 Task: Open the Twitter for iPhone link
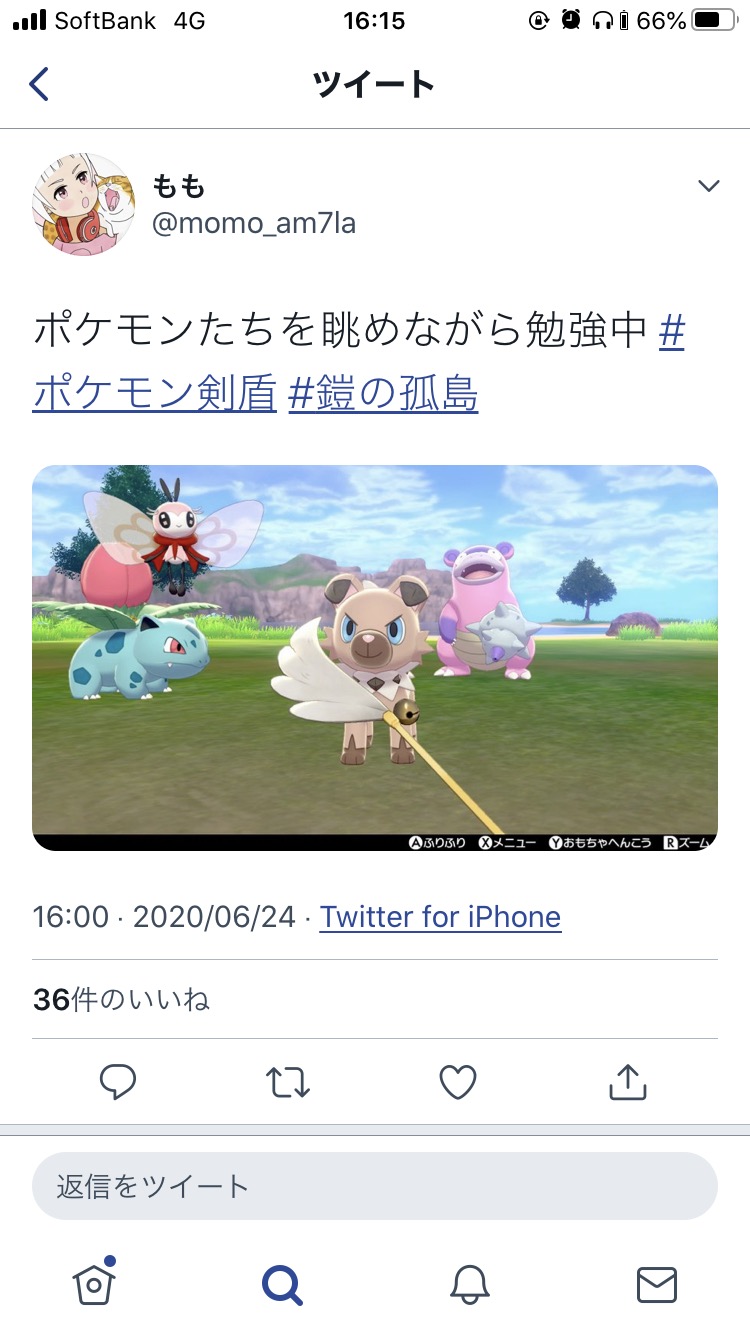pyautogui.click(x=440, y=917)
